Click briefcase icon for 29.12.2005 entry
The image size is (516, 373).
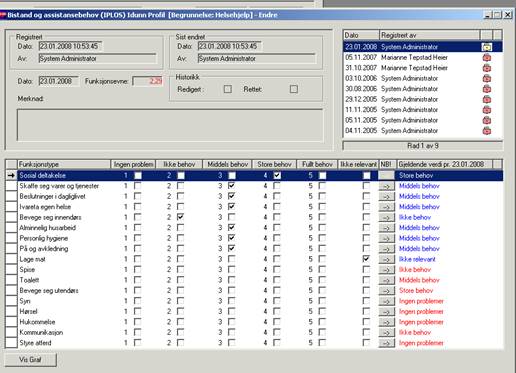(487, 99)
